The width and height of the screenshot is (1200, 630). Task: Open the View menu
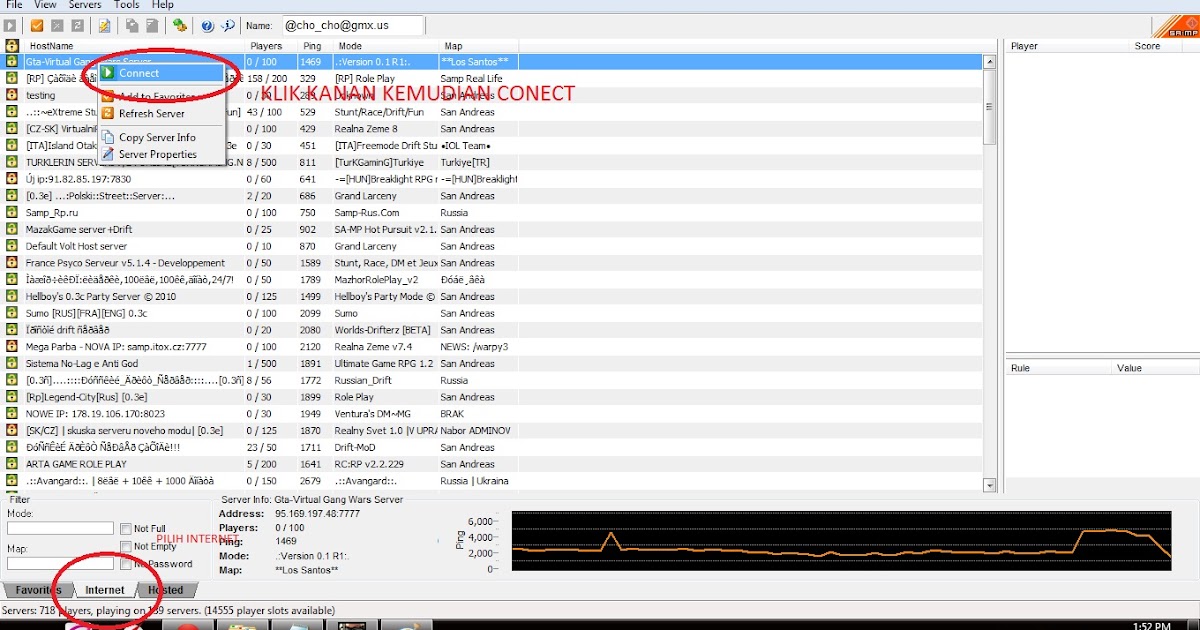(x=45, y=5)
